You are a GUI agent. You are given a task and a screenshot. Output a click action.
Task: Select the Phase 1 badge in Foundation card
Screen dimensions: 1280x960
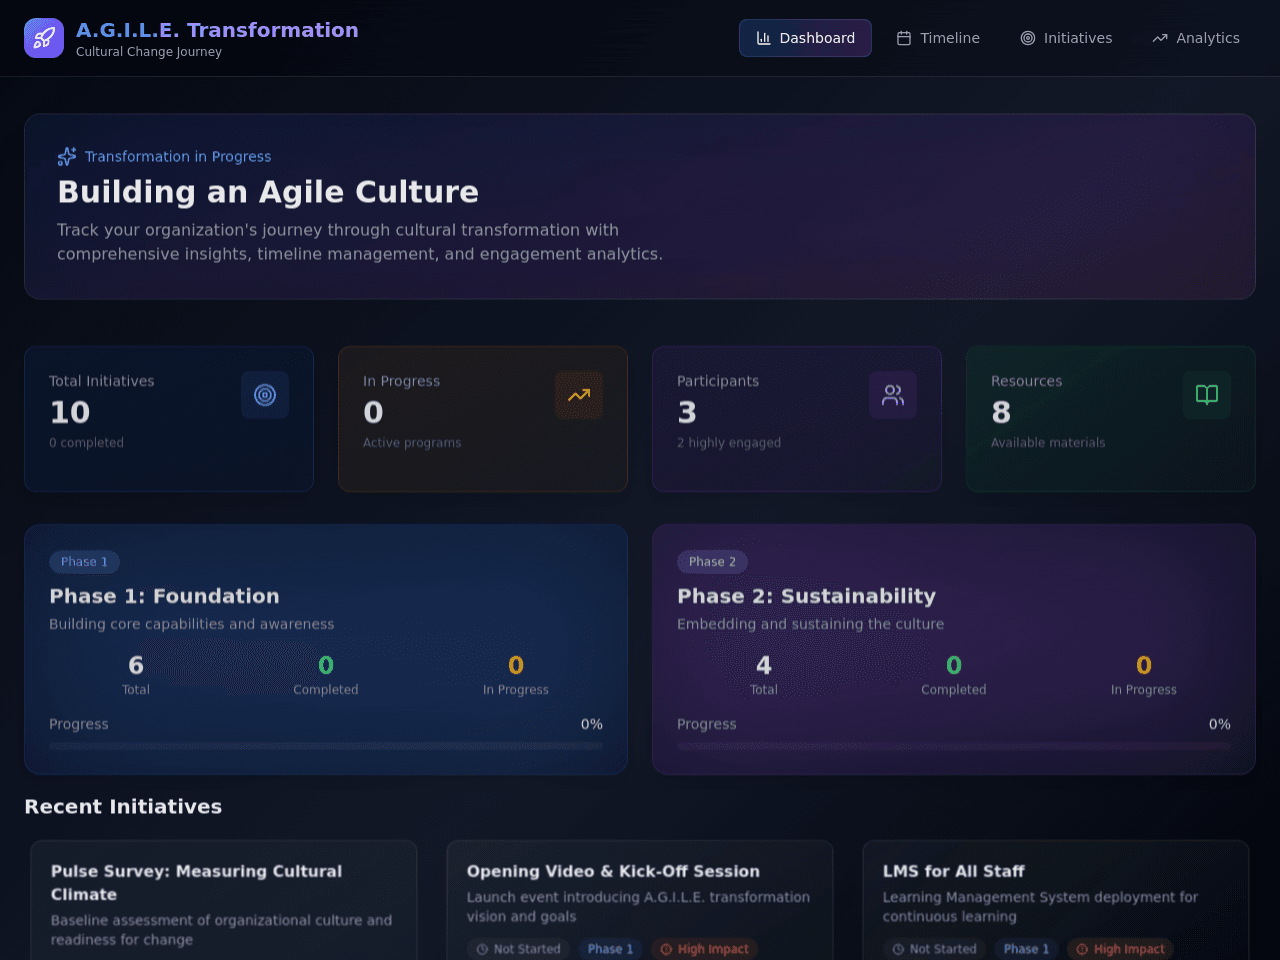point(84,562)
